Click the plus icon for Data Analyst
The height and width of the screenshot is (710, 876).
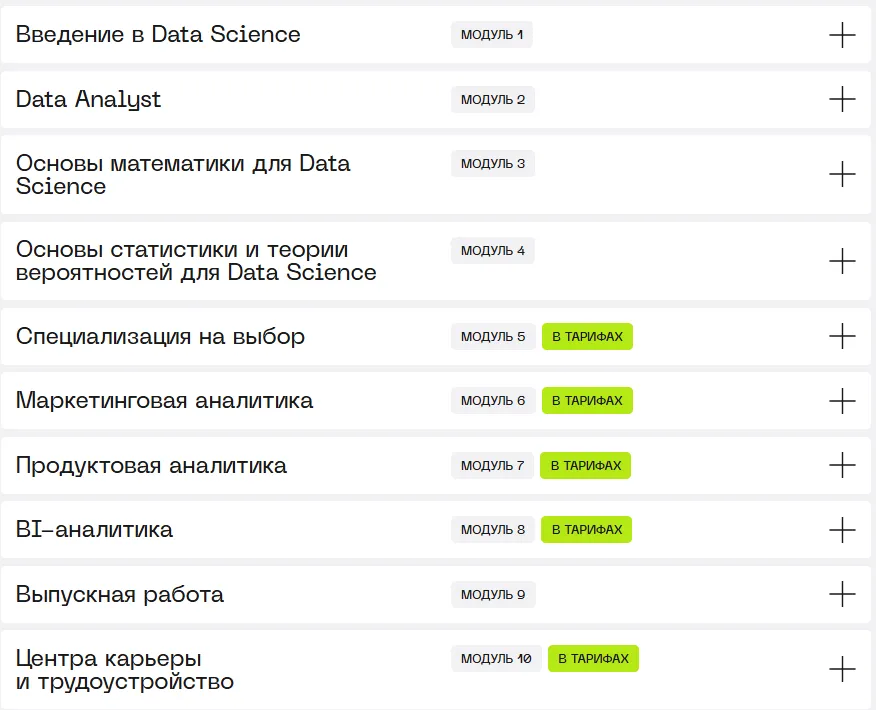pos(842,99)
